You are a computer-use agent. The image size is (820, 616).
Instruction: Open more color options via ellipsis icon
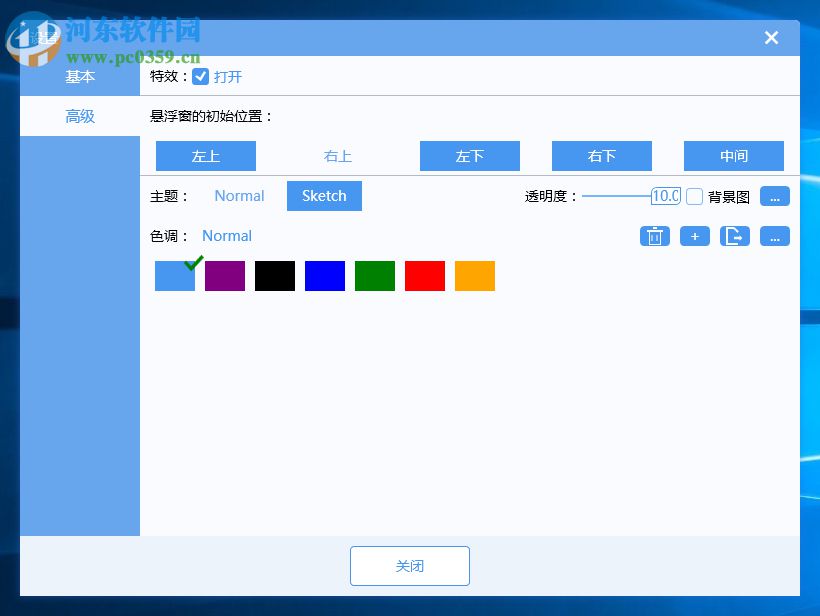click(775, 235)
